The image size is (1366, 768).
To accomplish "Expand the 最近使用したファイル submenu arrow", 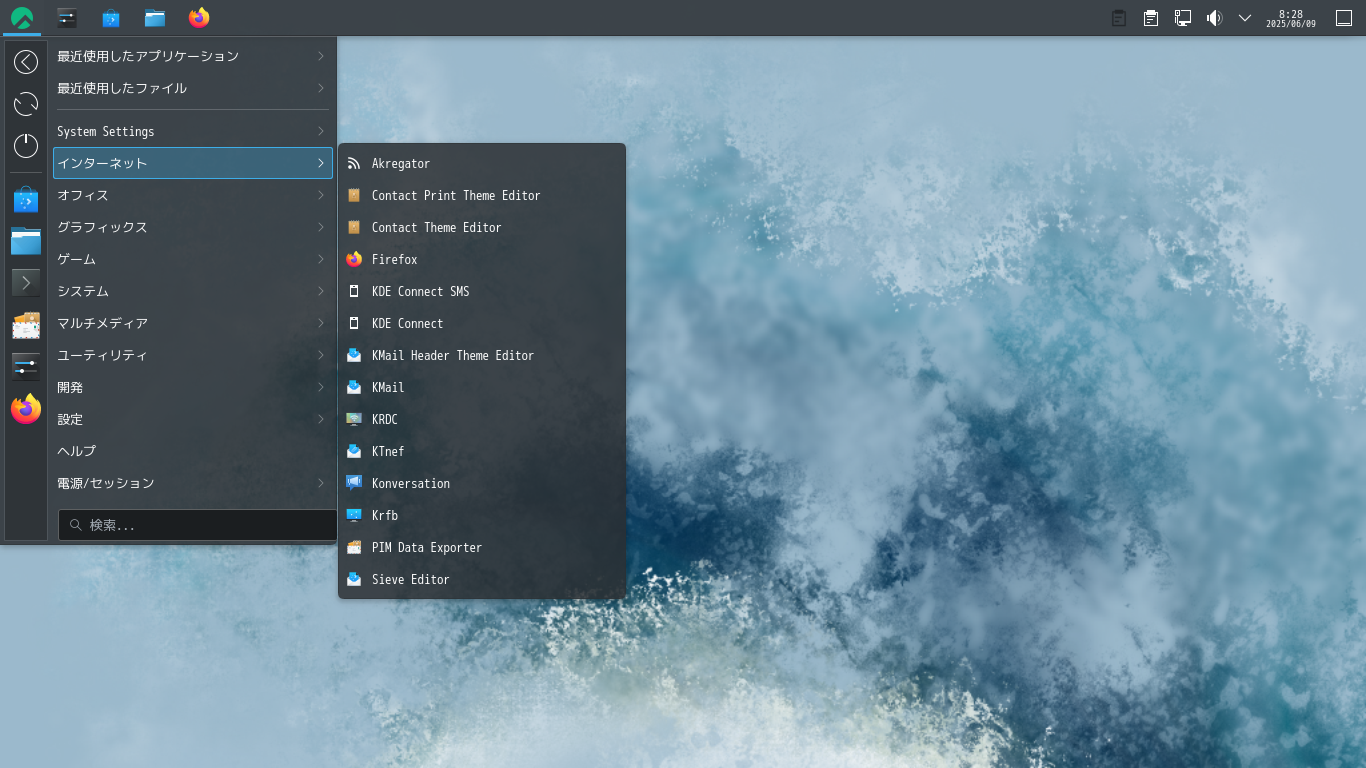I will pos(321,88).
